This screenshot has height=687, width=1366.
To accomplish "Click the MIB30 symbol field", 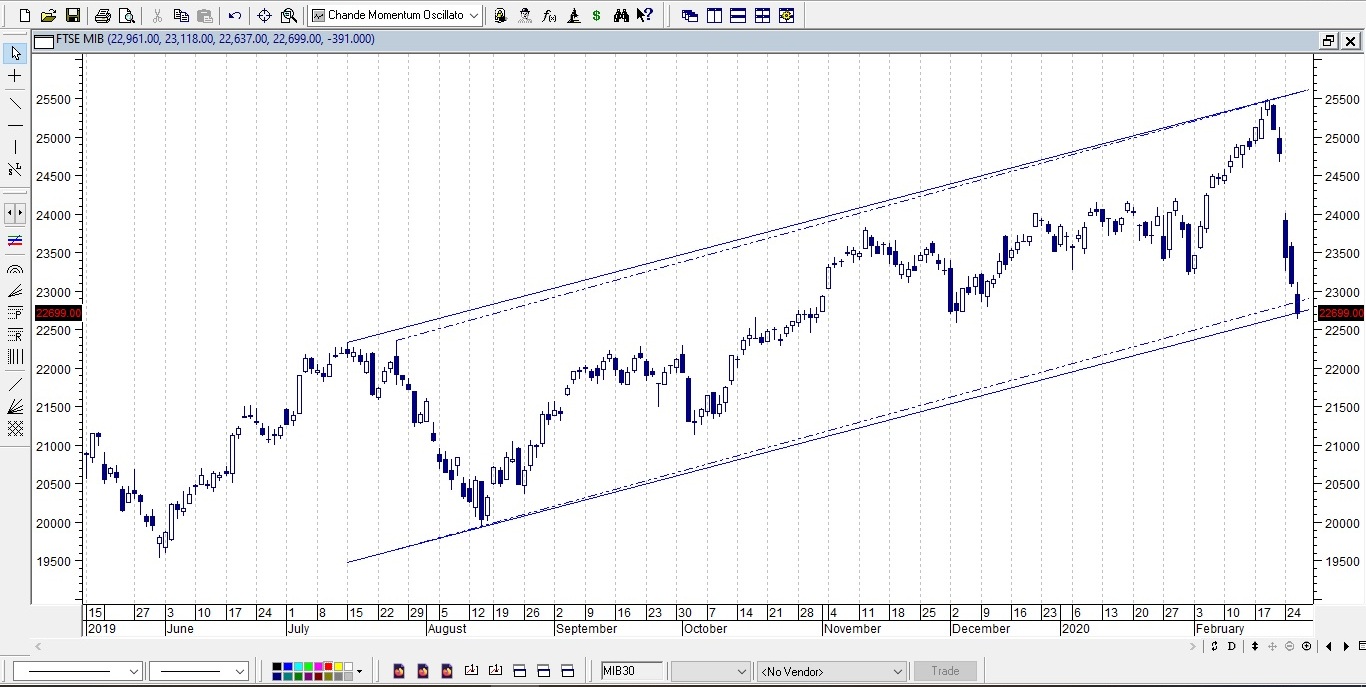I will pos(631,671).
